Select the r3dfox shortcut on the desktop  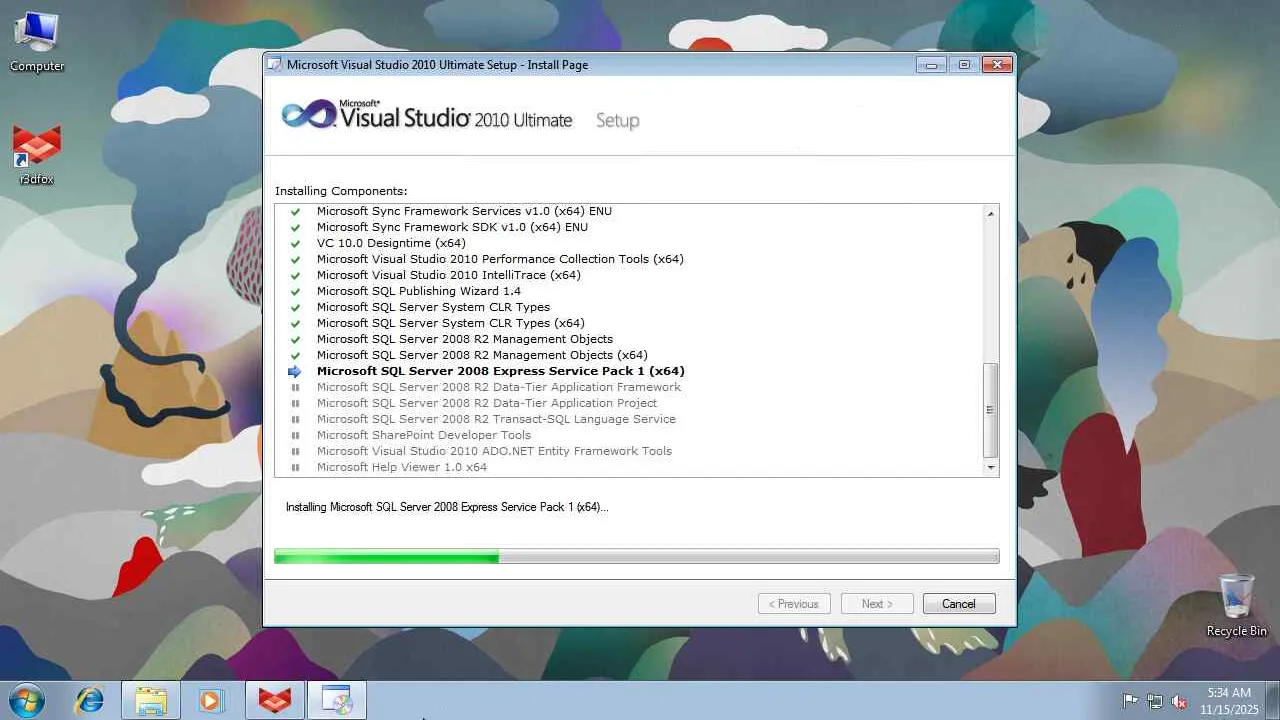37,156
